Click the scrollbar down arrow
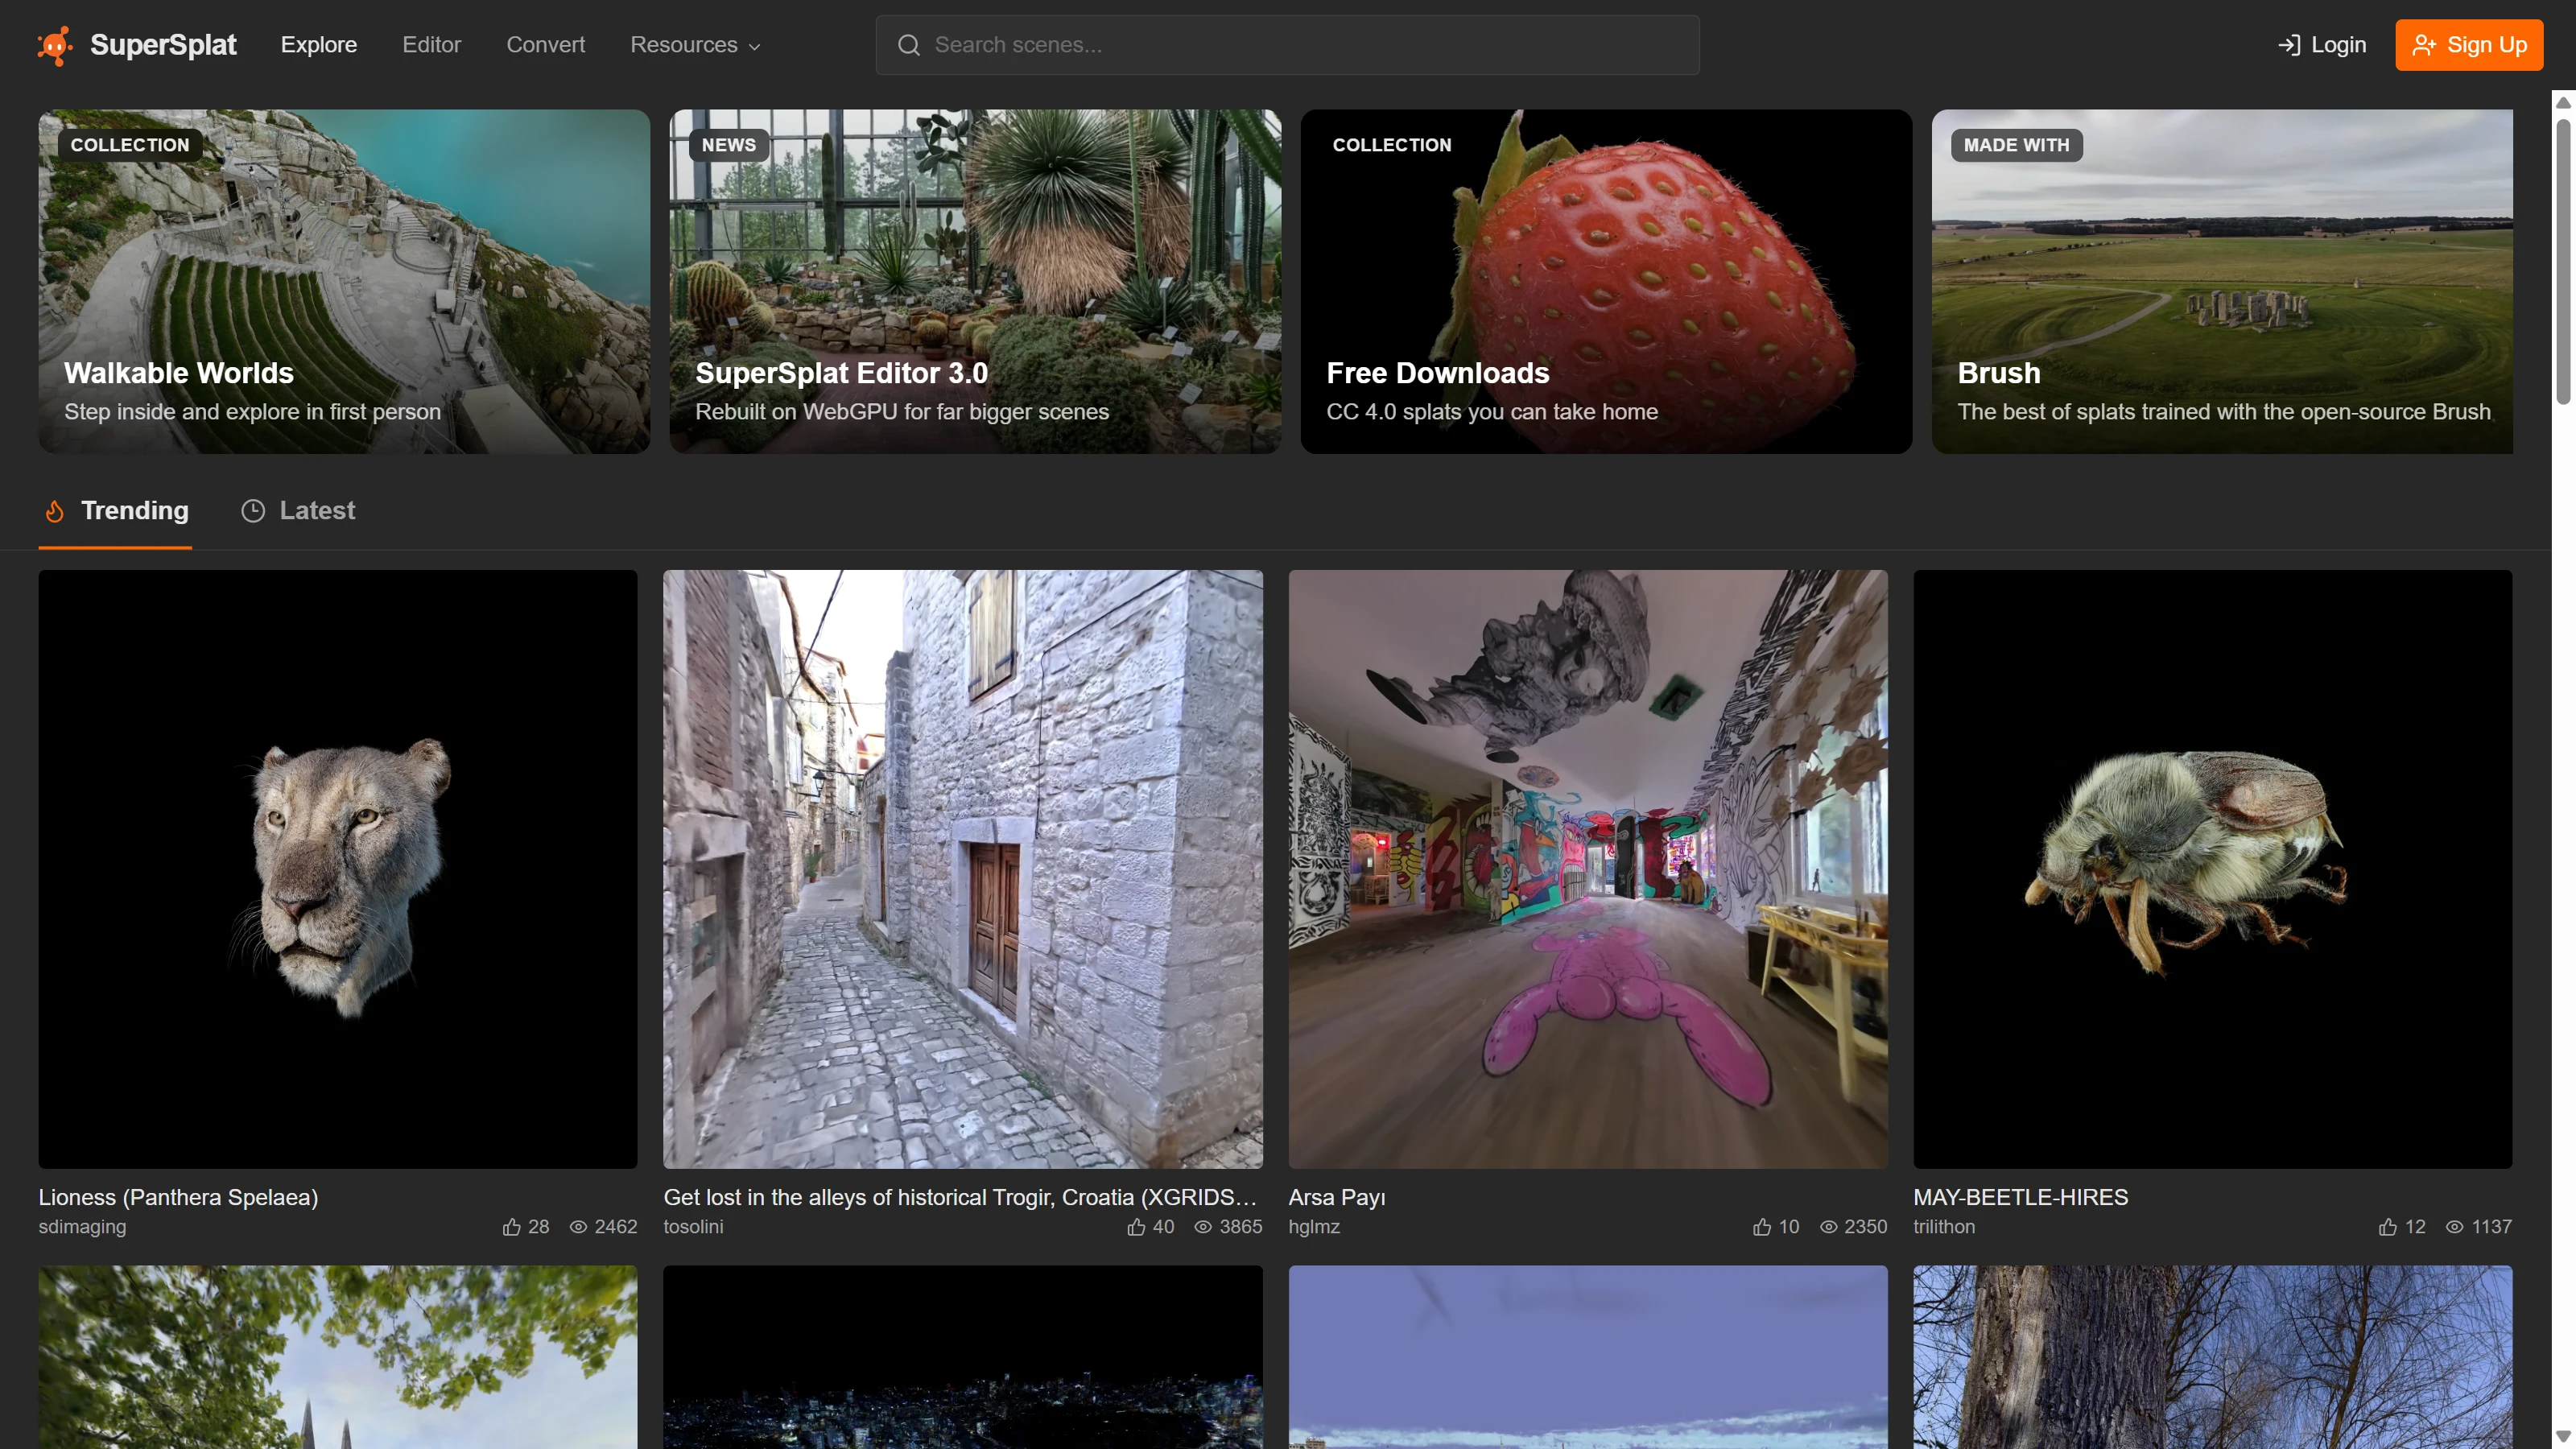 tap(2563, 1437)
